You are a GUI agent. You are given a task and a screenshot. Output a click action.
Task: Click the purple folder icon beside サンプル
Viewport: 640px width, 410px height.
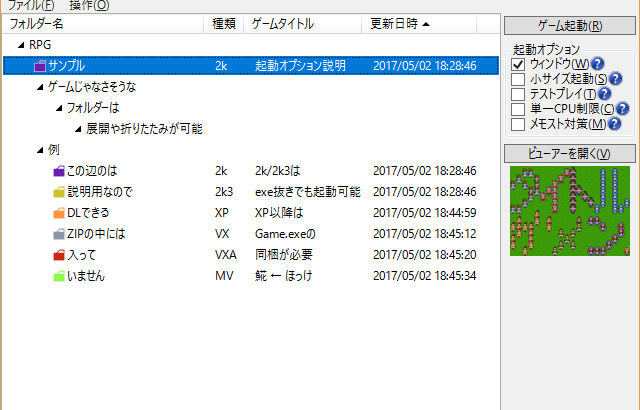tap(40, 66)
